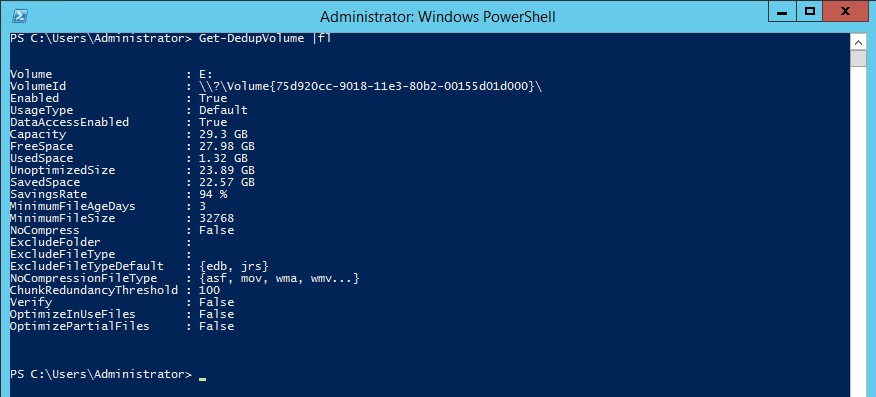This screenshot has width=876, height=397.
Task: Click the SavedSpace 22.57 GB value
Action: tap(227, 183)
